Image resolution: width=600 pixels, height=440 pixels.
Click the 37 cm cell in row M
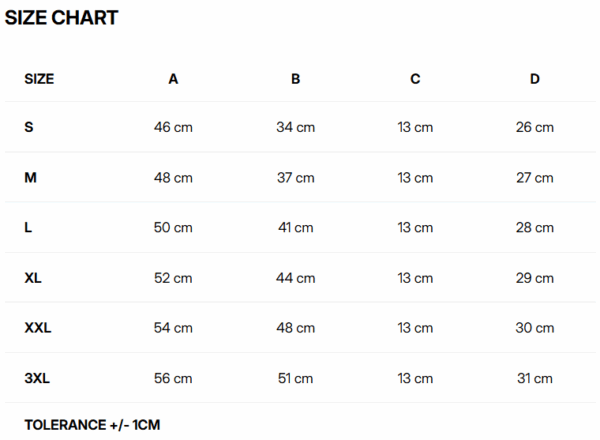pyautogui.click(x=295, y=177)
